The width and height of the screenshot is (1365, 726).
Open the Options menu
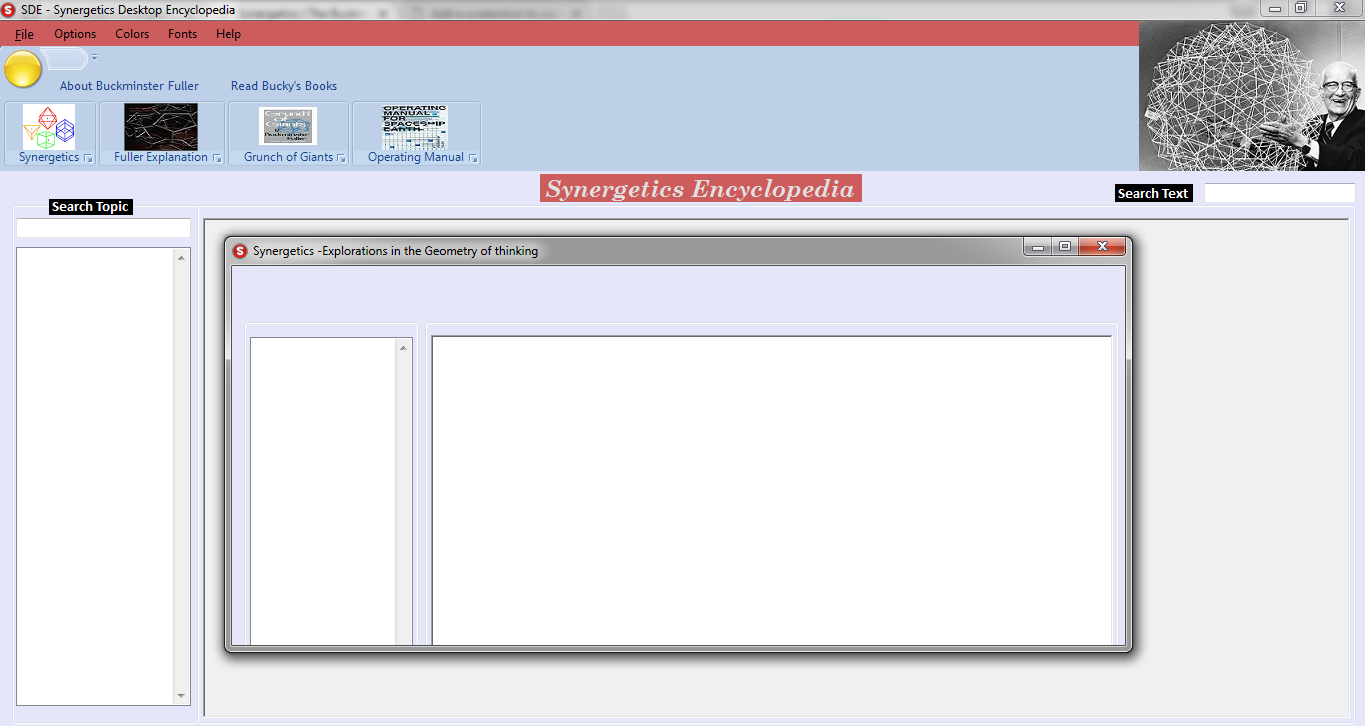coord(75,34)
